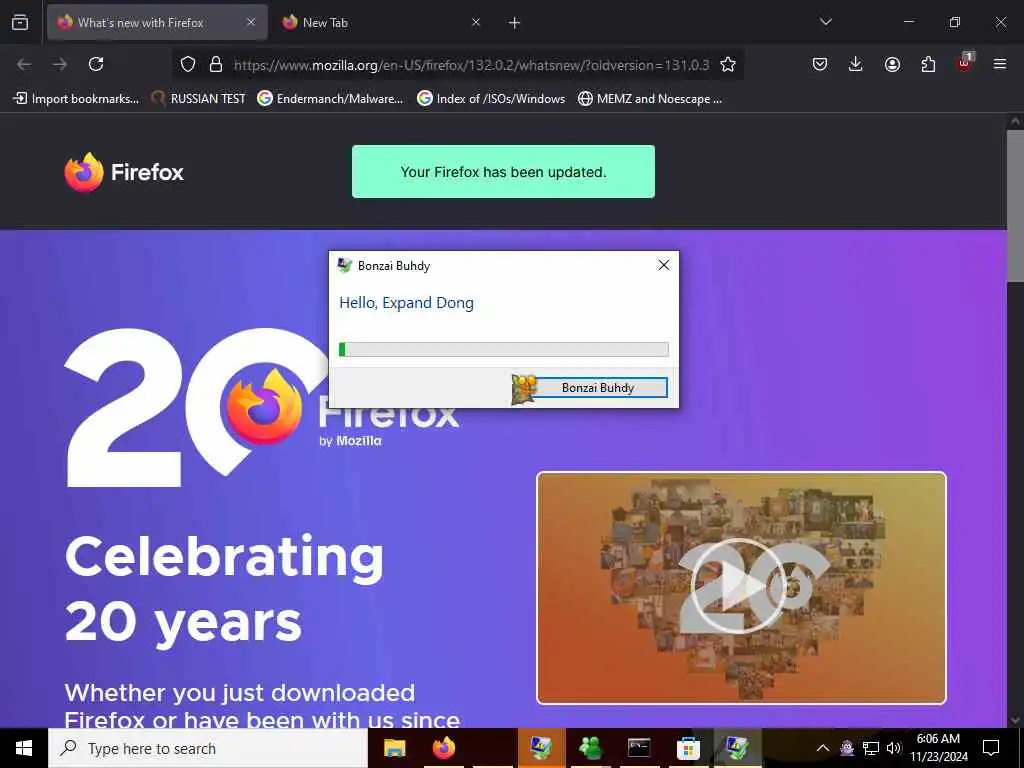Click the page vertical scrollbar thumb

click(1015, 205)
